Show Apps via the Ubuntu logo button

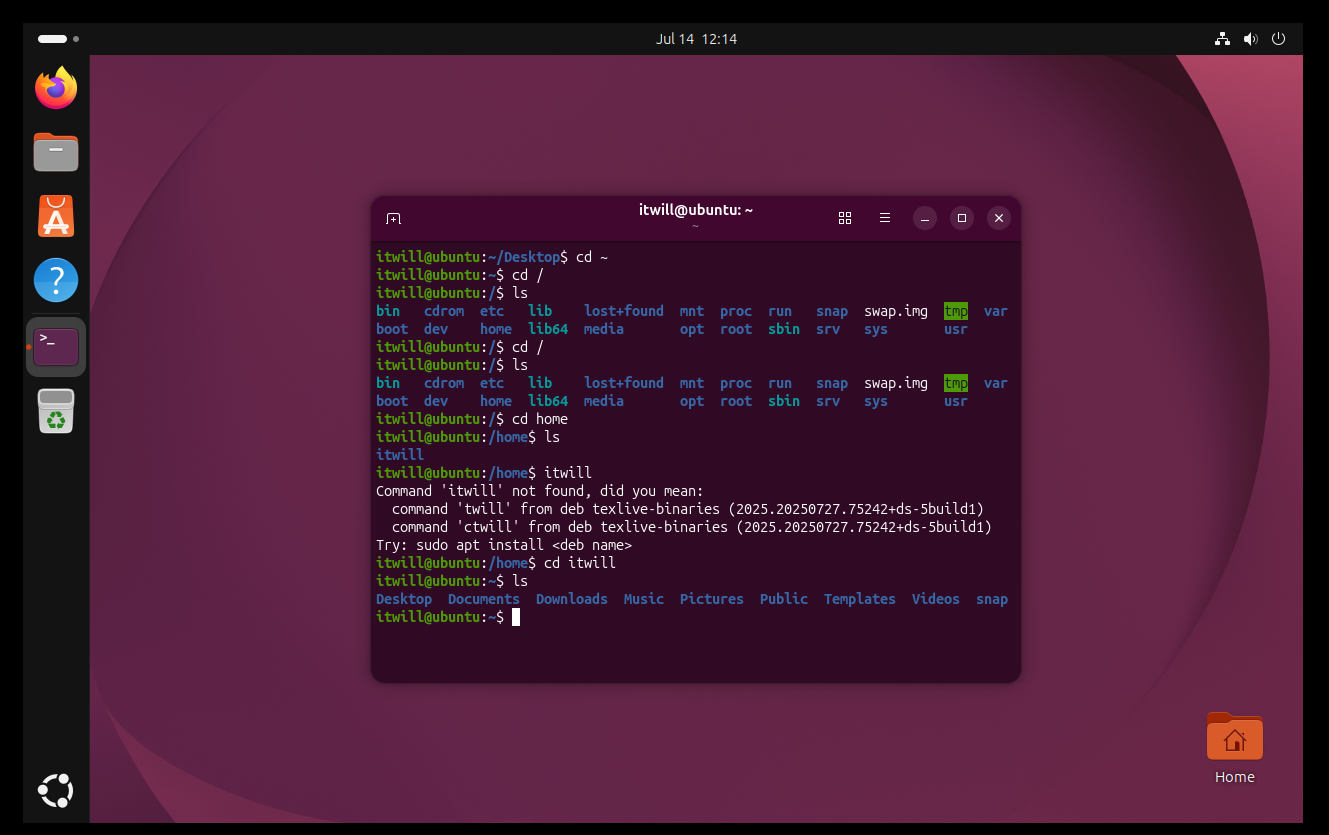pyautogui.click(x=56, y=790)
